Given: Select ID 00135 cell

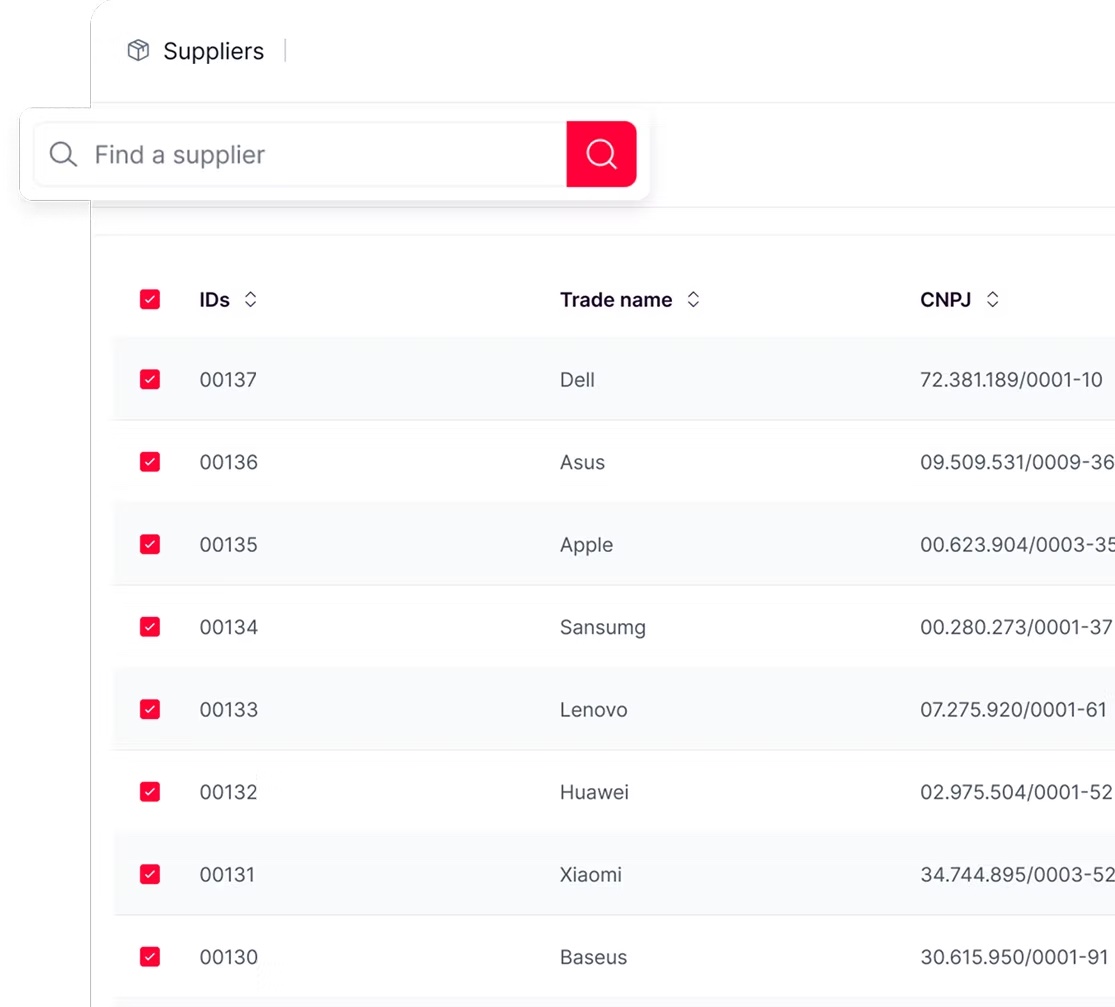Looking at the screenshot, I should tap(228, 545).
